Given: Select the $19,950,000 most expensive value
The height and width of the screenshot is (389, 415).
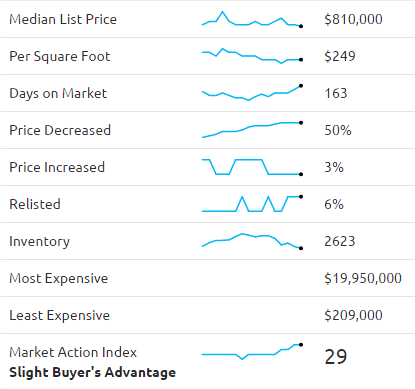Looking at the screenshot, I should tap(363, 278).
